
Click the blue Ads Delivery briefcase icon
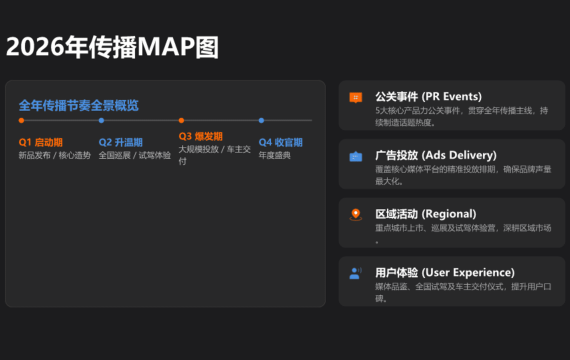tap(356, 156)
